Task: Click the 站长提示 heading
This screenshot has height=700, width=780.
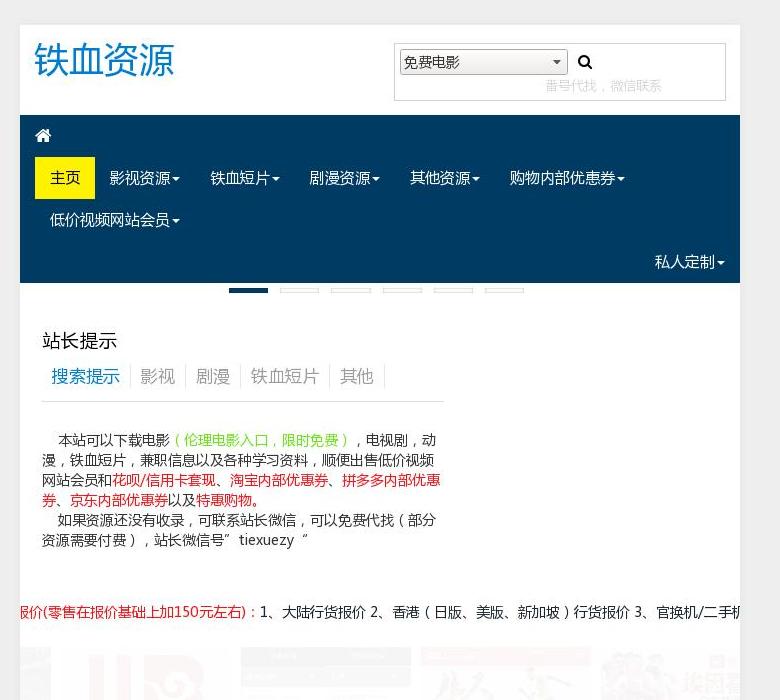Action: coord(80,341)
